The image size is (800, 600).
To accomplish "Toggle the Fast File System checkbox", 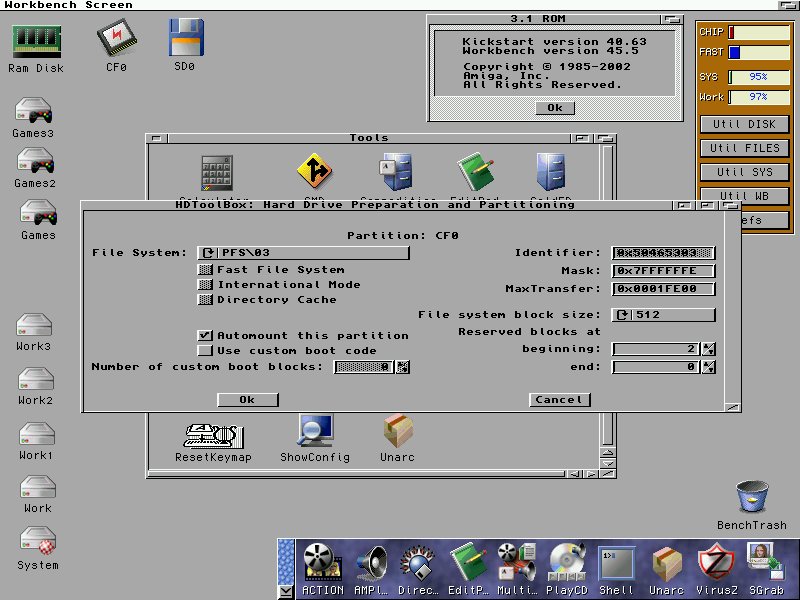I will click(x=205, y=269).
